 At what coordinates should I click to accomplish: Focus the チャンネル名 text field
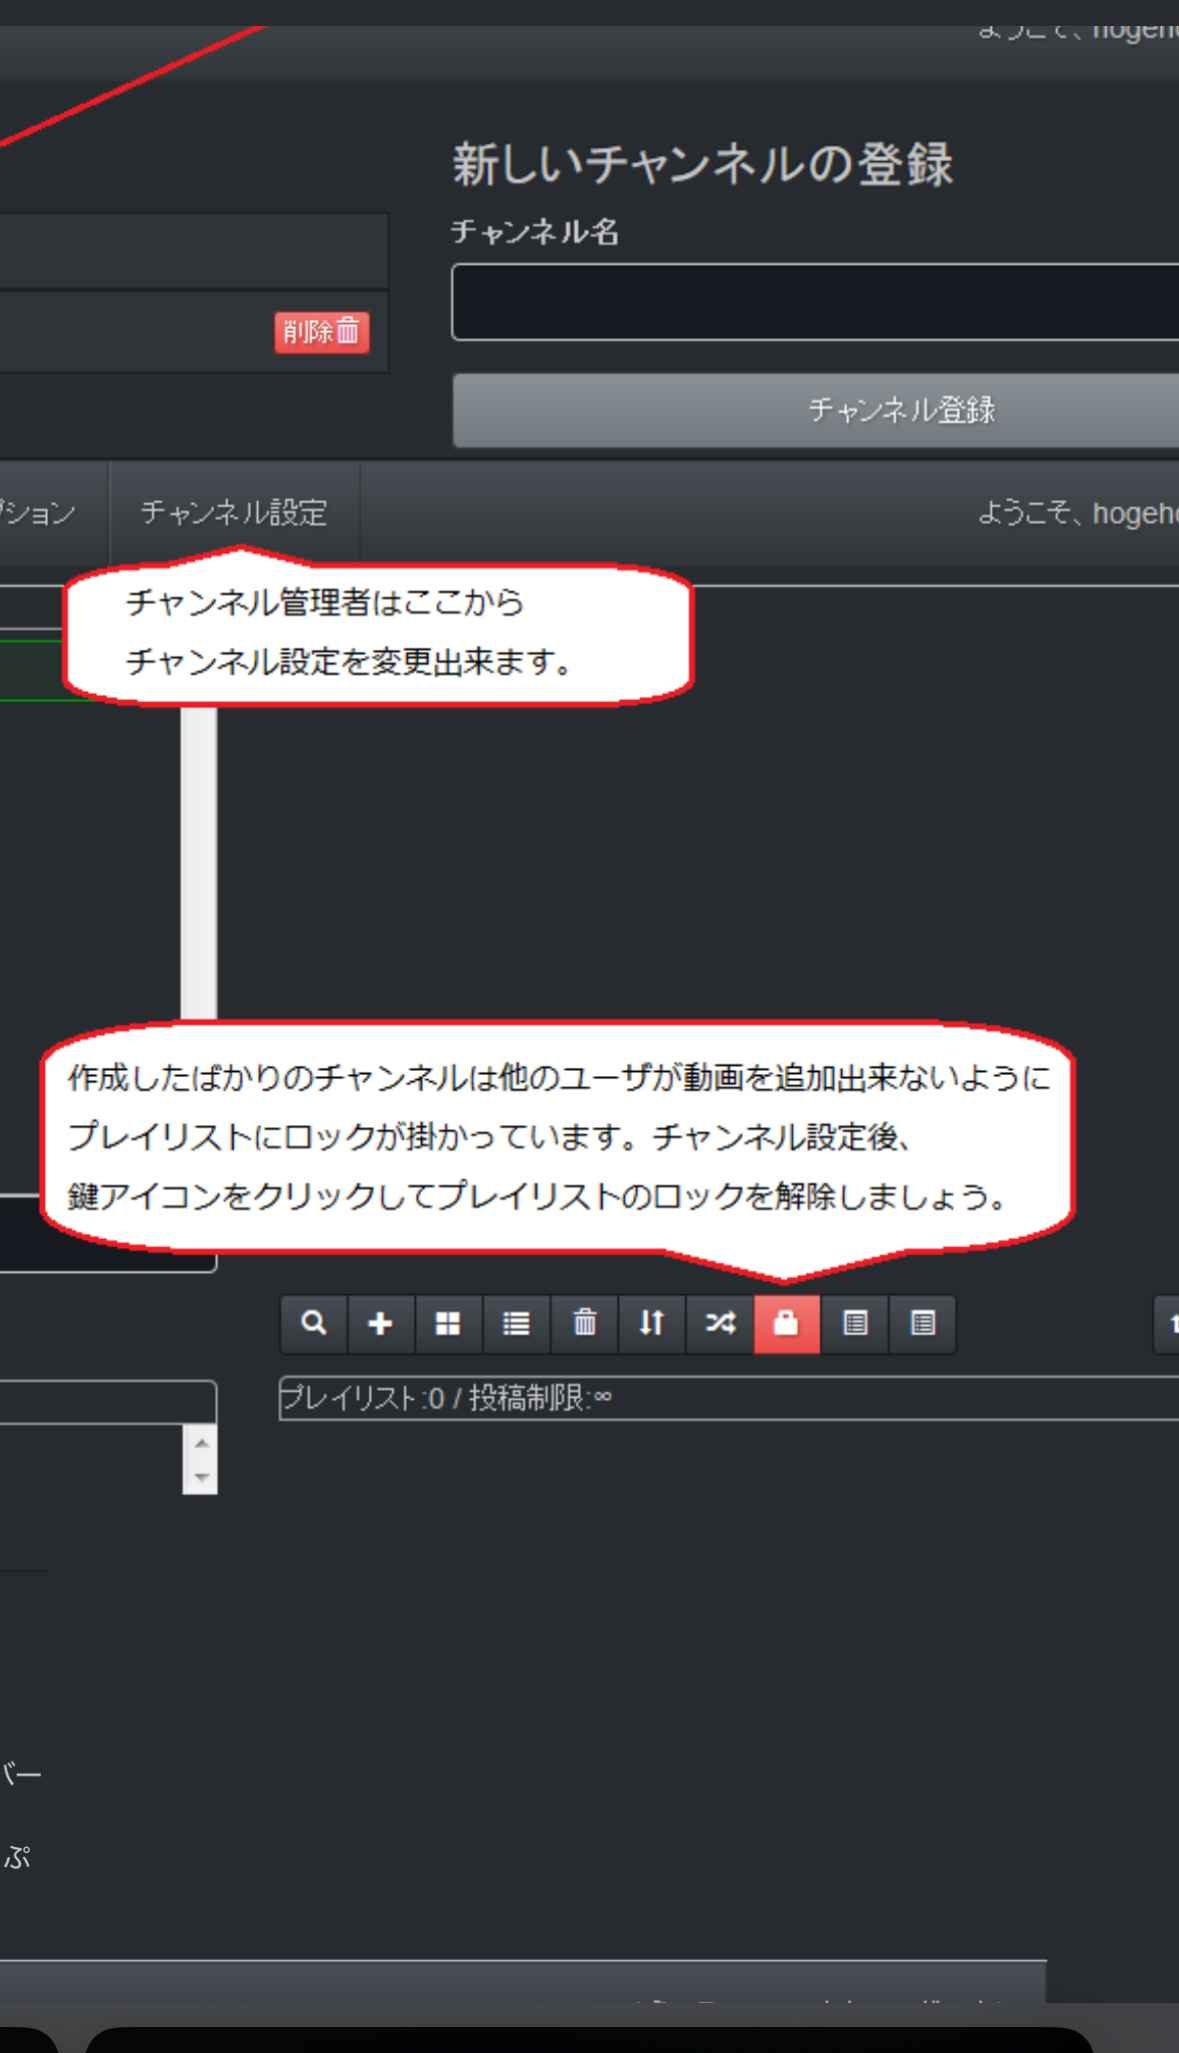[x=815, y=302]
